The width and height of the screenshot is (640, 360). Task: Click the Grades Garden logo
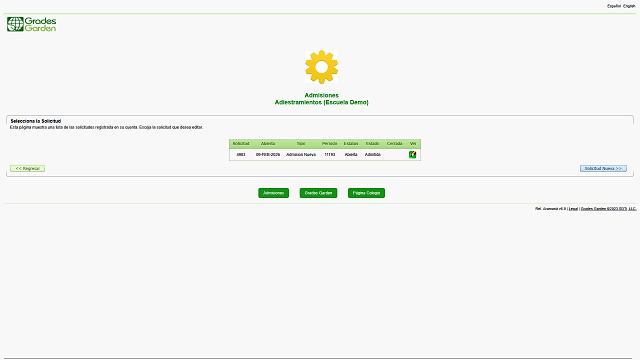(31, 24)
